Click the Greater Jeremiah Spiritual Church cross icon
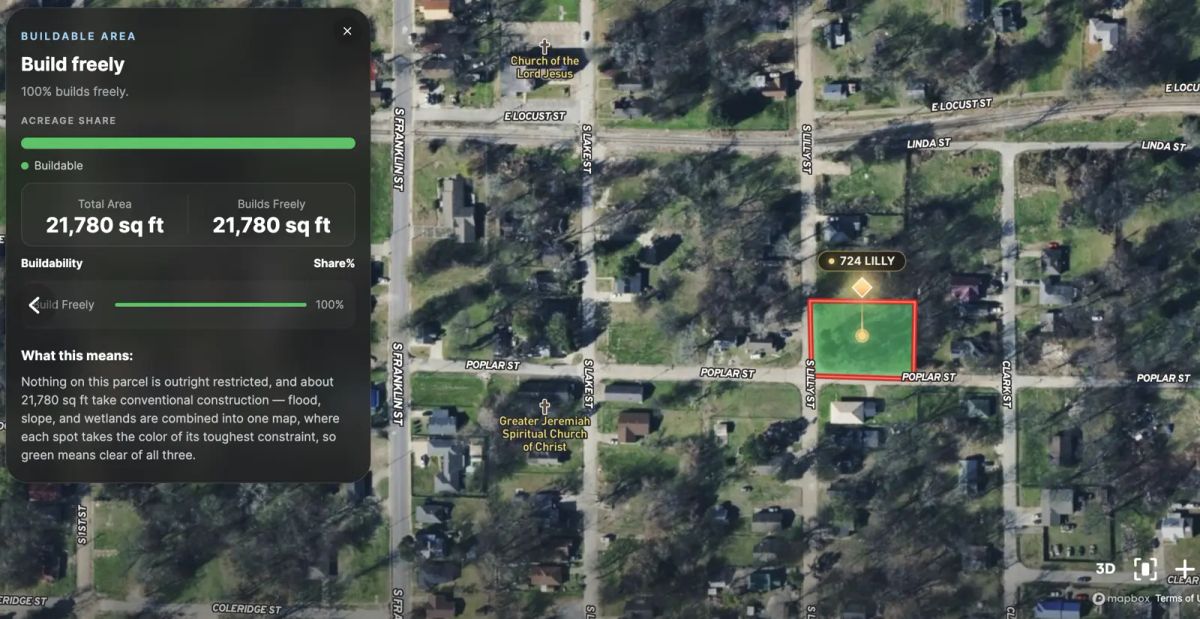This screenshot has height=619, width=1200. pos(545,406)
